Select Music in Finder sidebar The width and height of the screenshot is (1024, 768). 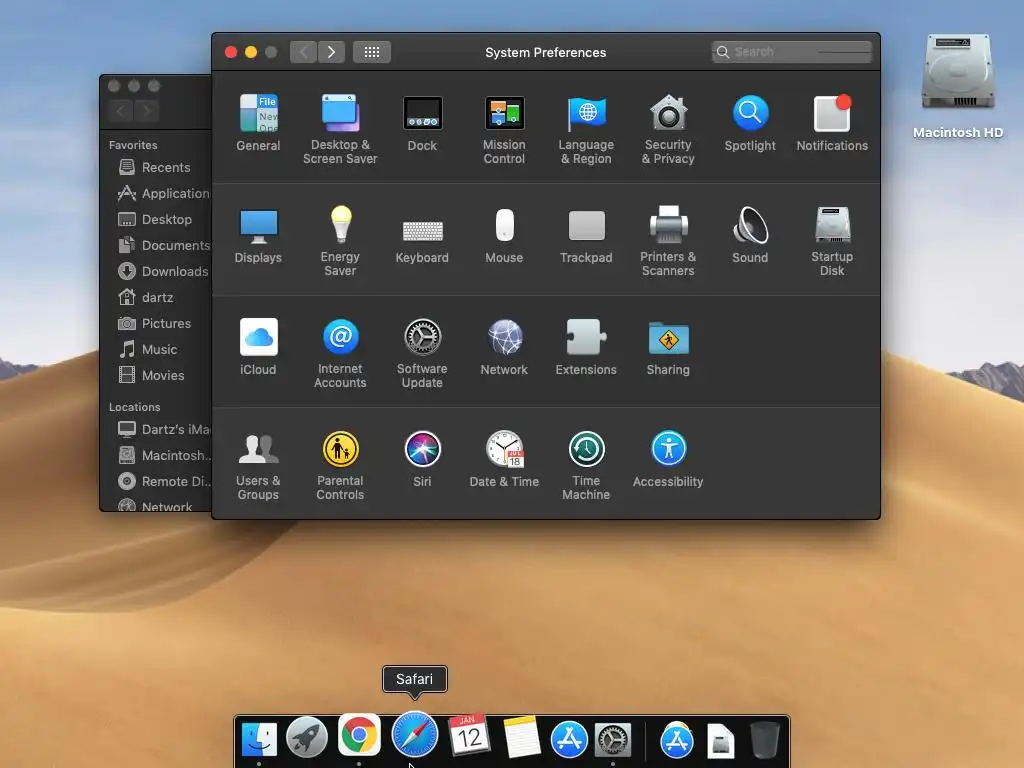click(x=148, y=349)
